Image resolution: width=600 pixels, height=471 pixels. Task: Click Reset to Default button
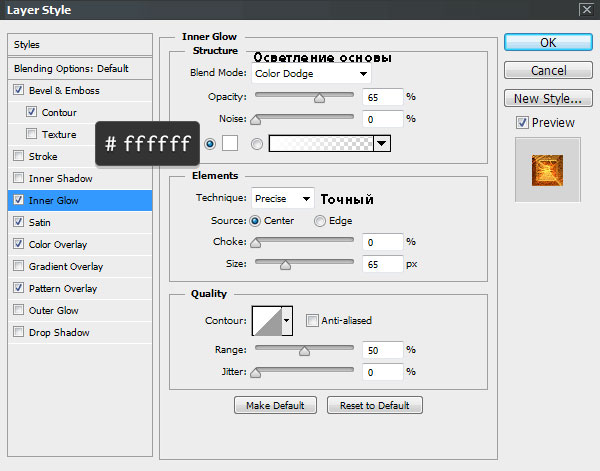point(375,405)
